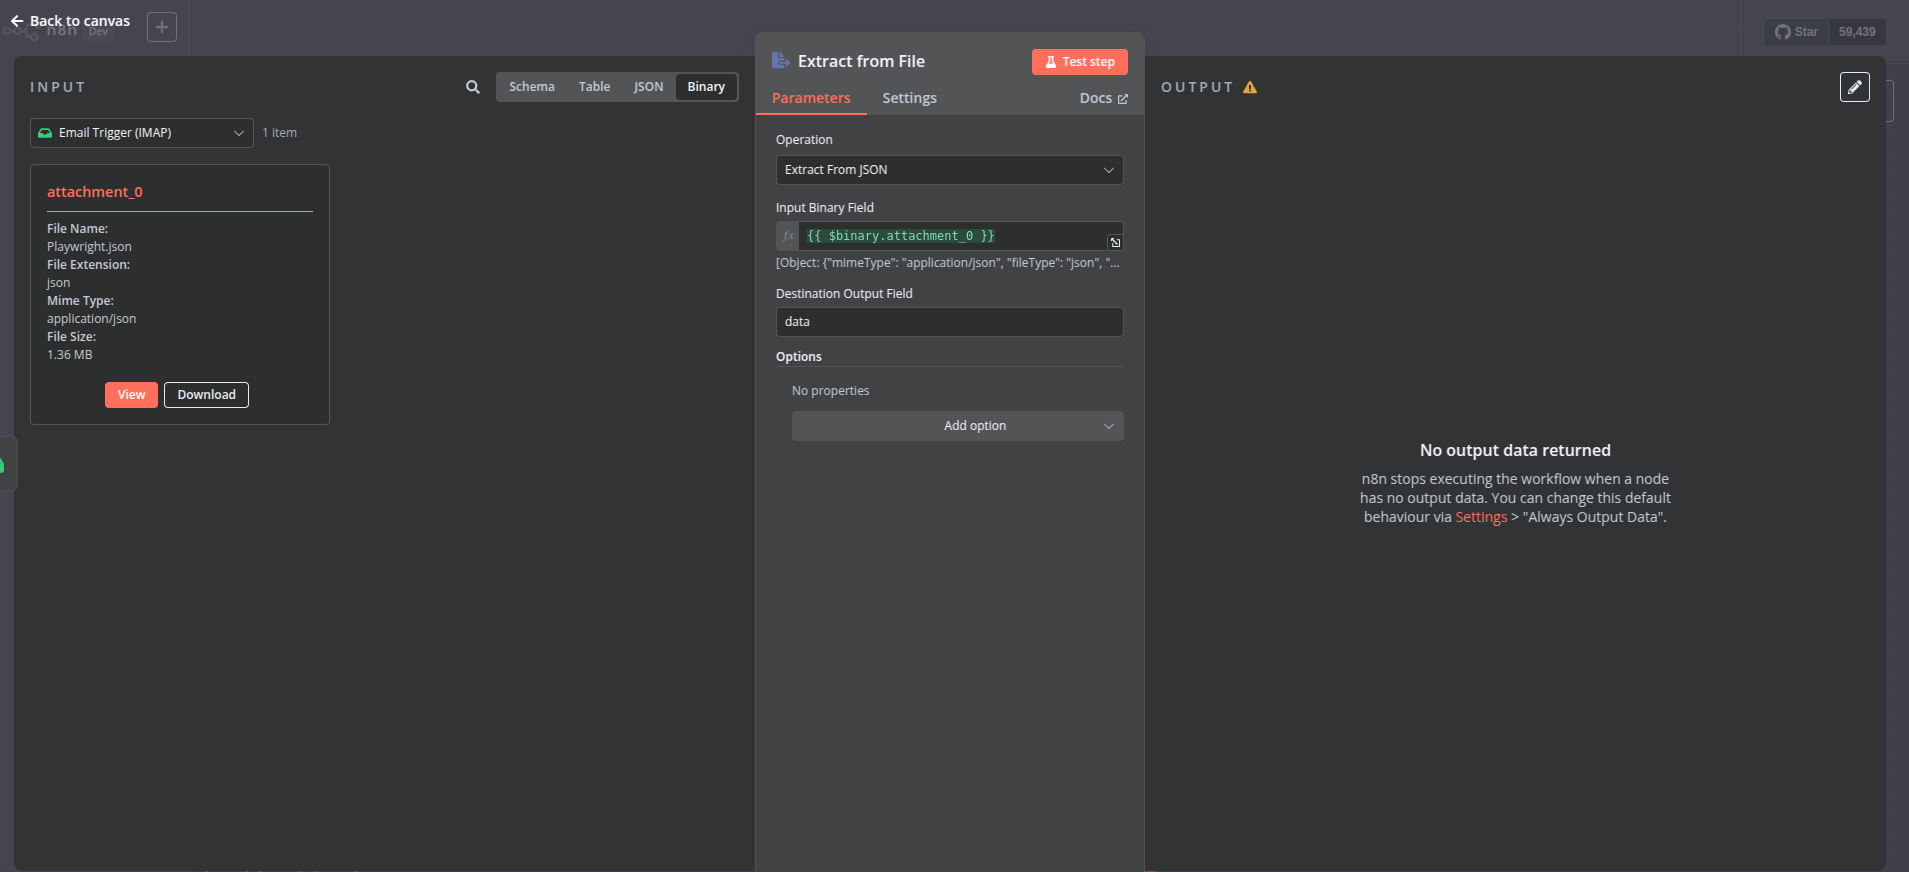1909x872 pixels.
Task: Open the Add option dropdown
Action: pos(957,426)
